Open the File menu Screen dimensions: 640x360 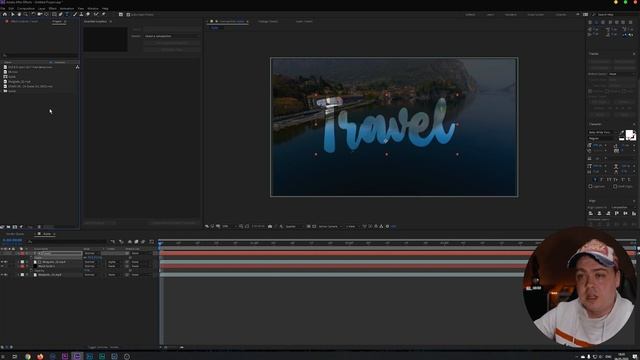tap(3, 9)
